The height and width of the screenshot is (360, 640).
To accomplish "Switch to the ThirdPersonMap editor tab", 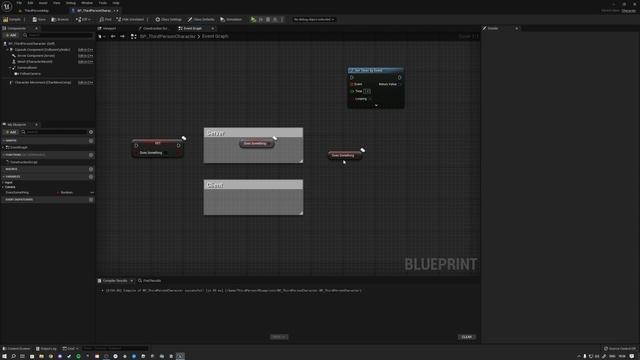I will pyautogui.click(x=35, y=11).
